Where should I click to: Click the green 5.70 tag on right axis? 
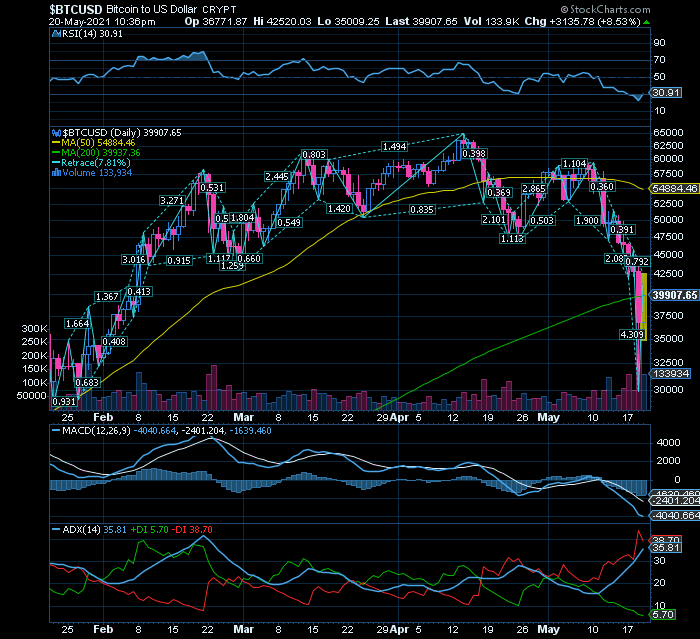click(x=663, y=615)
